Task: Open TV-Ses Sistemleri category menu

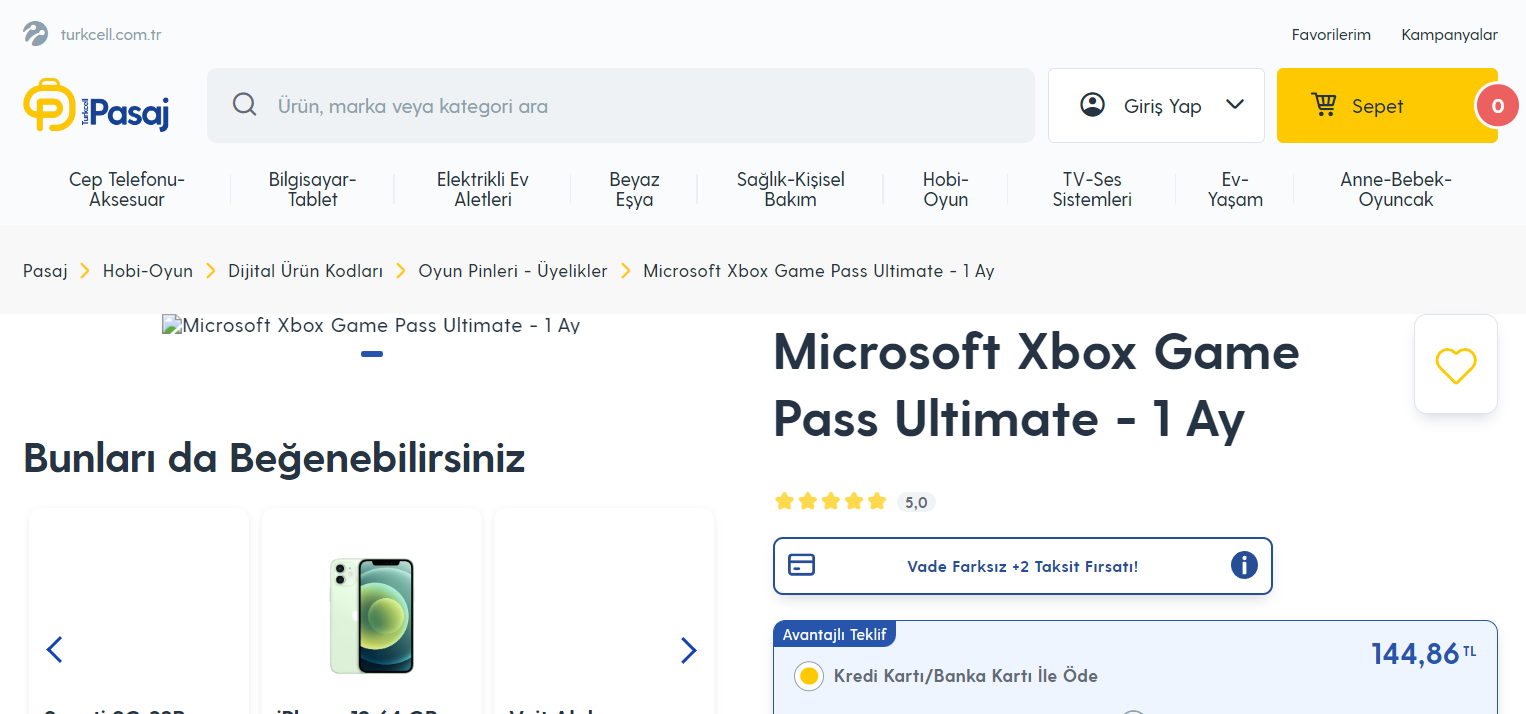Action: point(1092,189)
